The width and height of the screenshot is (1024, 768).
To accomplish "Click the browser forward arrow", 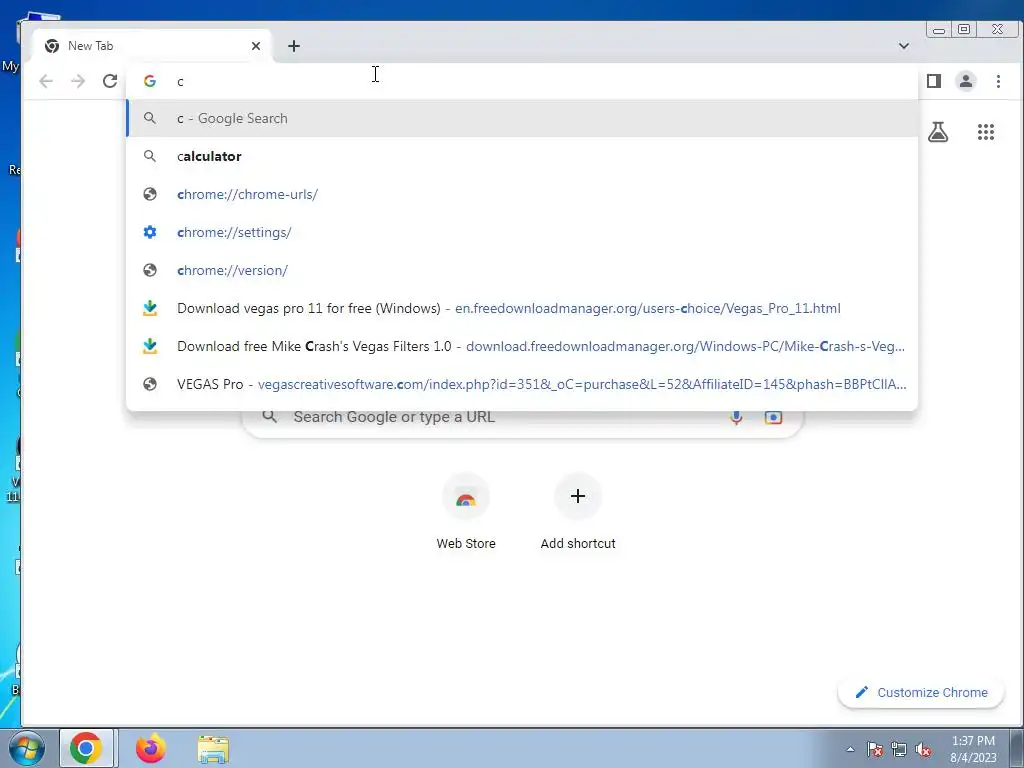I will point(78,81).
